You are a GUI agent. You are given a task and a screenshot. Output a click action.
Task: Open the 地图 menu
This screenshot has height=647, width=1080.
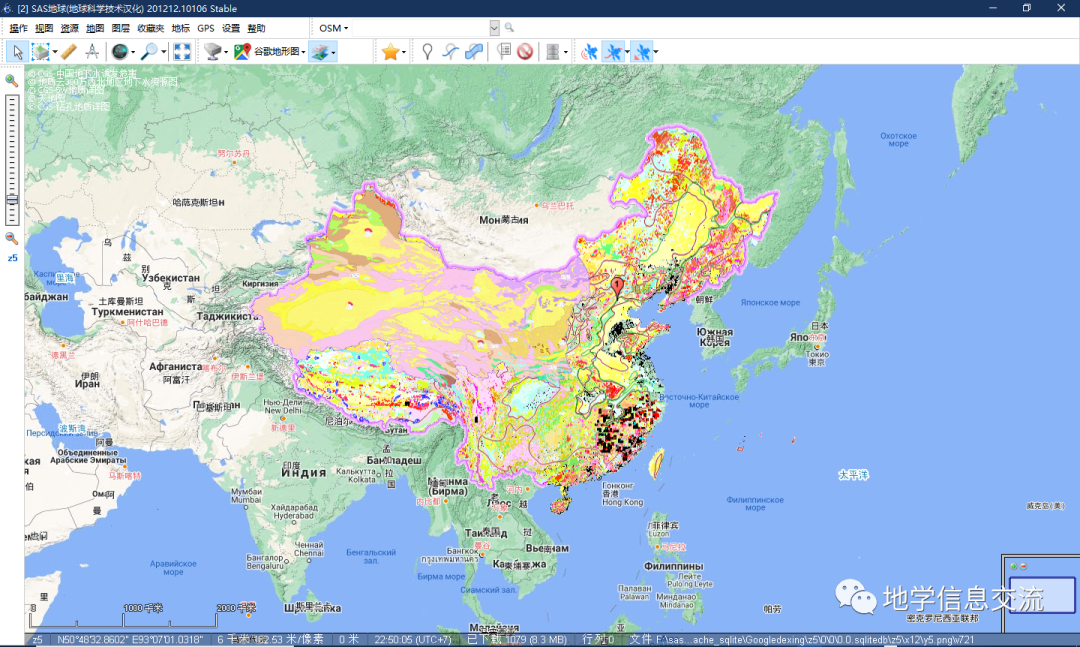click(x=95, y=28)
